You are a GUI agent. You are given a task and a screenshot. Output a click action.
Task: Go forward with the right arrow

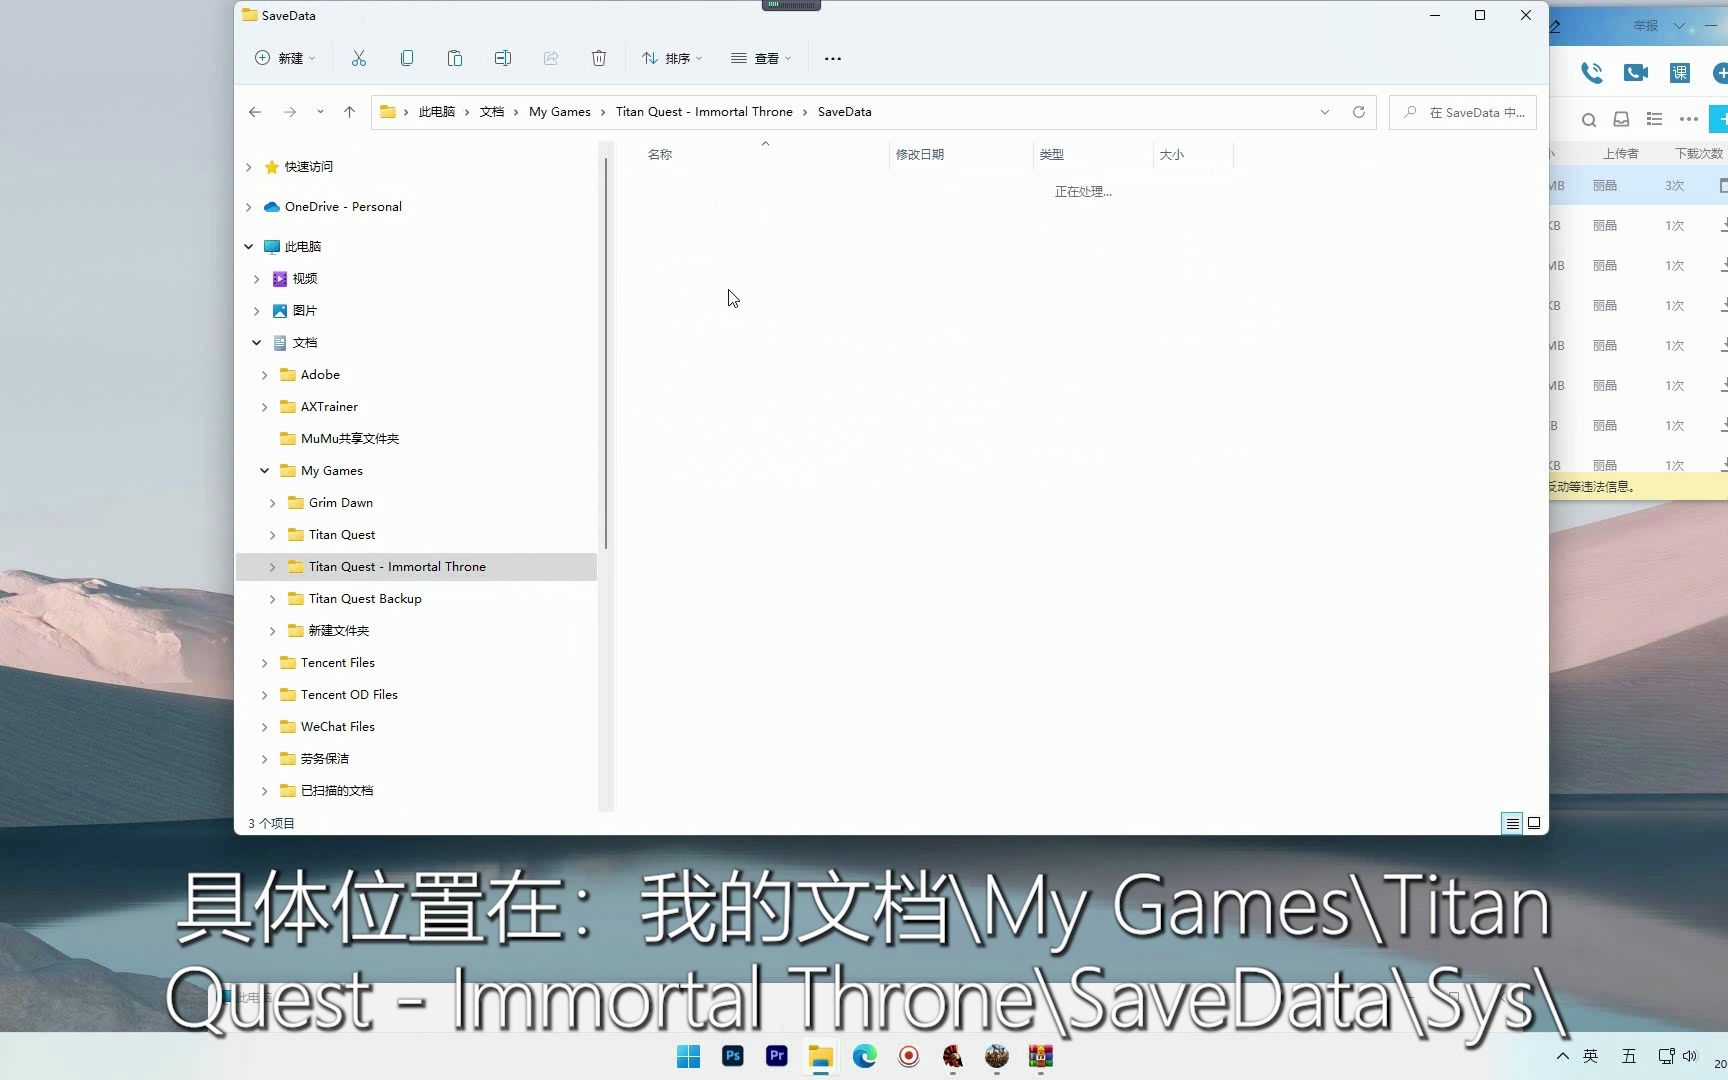coord(290,112)
